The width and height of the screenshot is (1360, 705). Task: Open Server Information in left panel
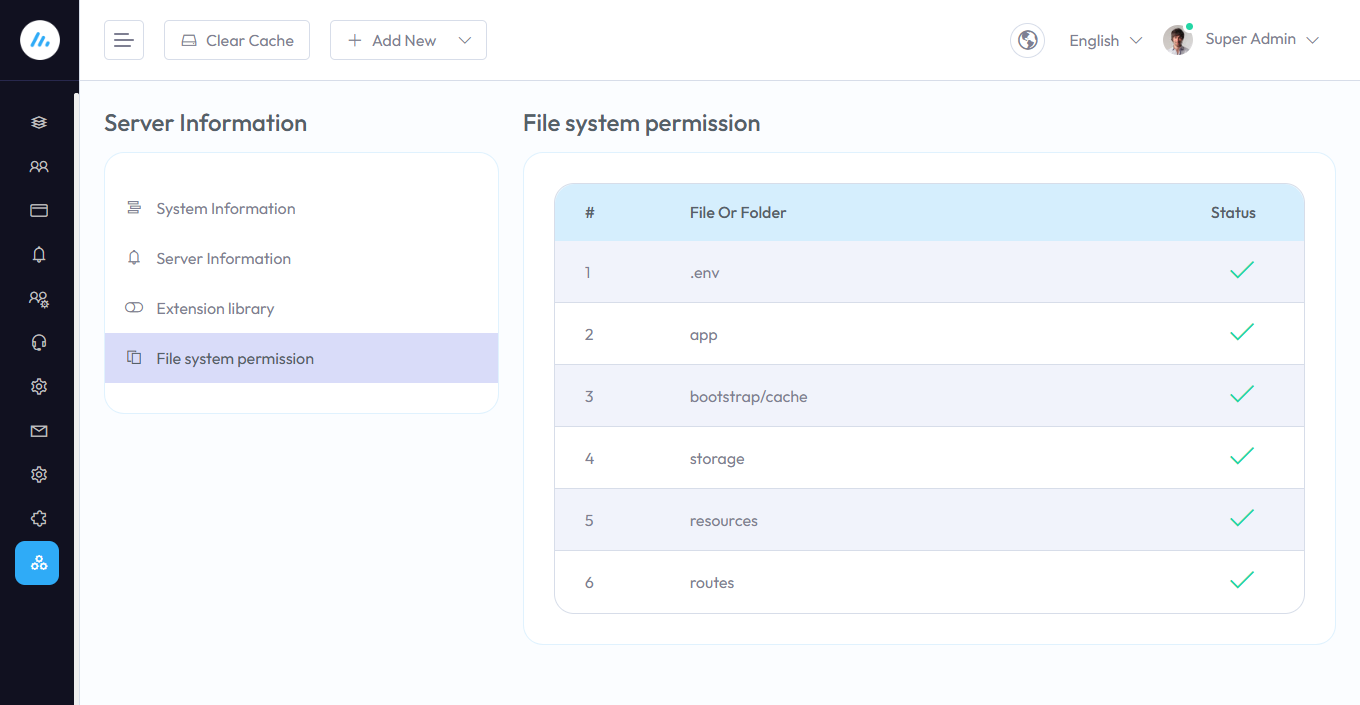point(223,259)
